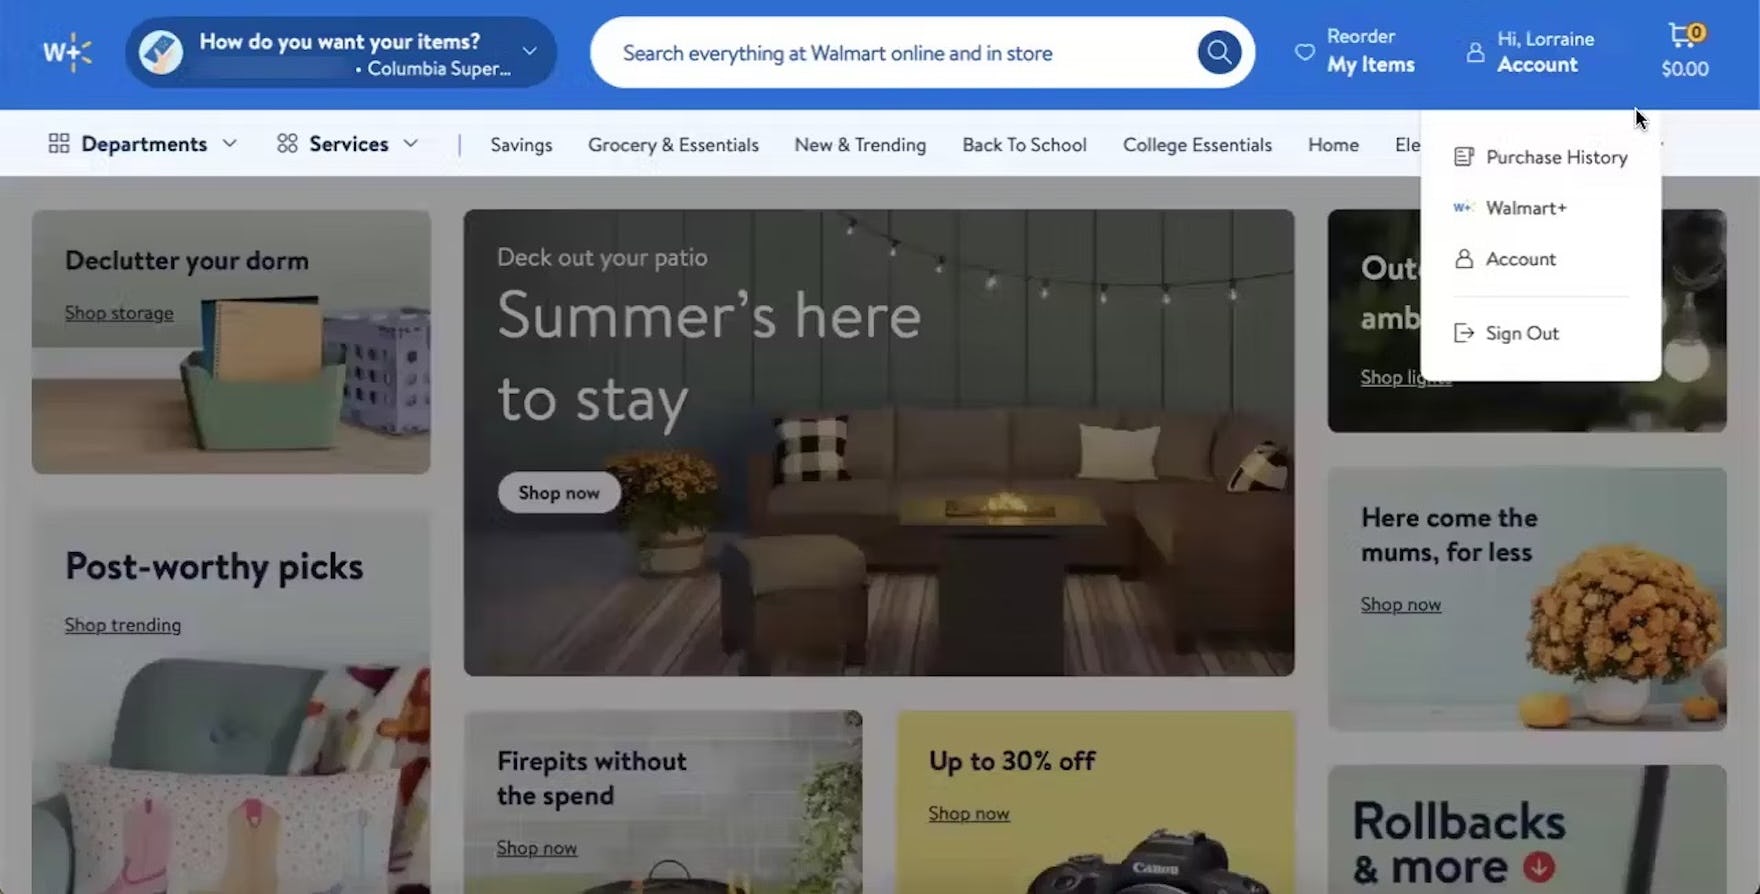Follow the Shop storage link

point(119,313)
